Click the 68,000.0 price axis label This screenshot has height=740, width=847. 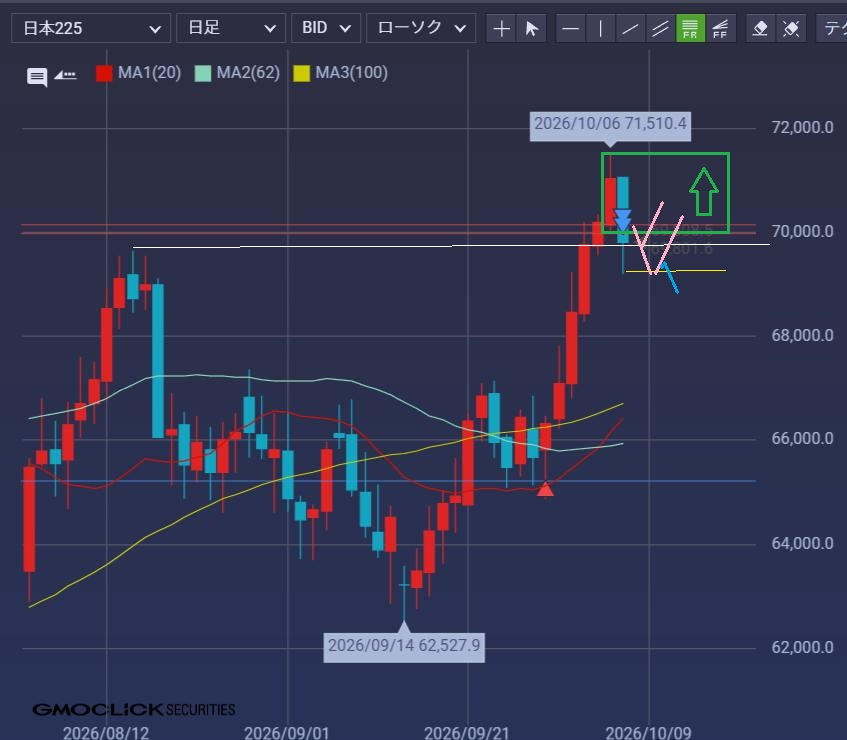(802, 335)
